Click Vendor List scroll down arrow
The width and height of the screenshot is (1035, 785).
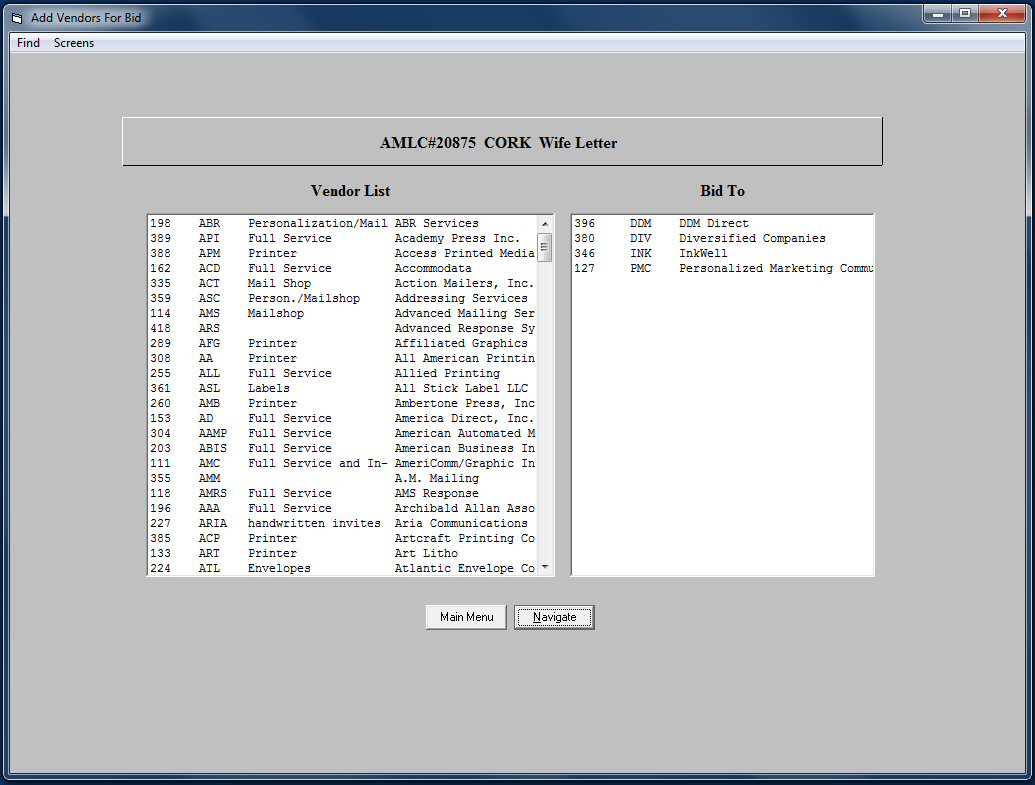point(545,567)
